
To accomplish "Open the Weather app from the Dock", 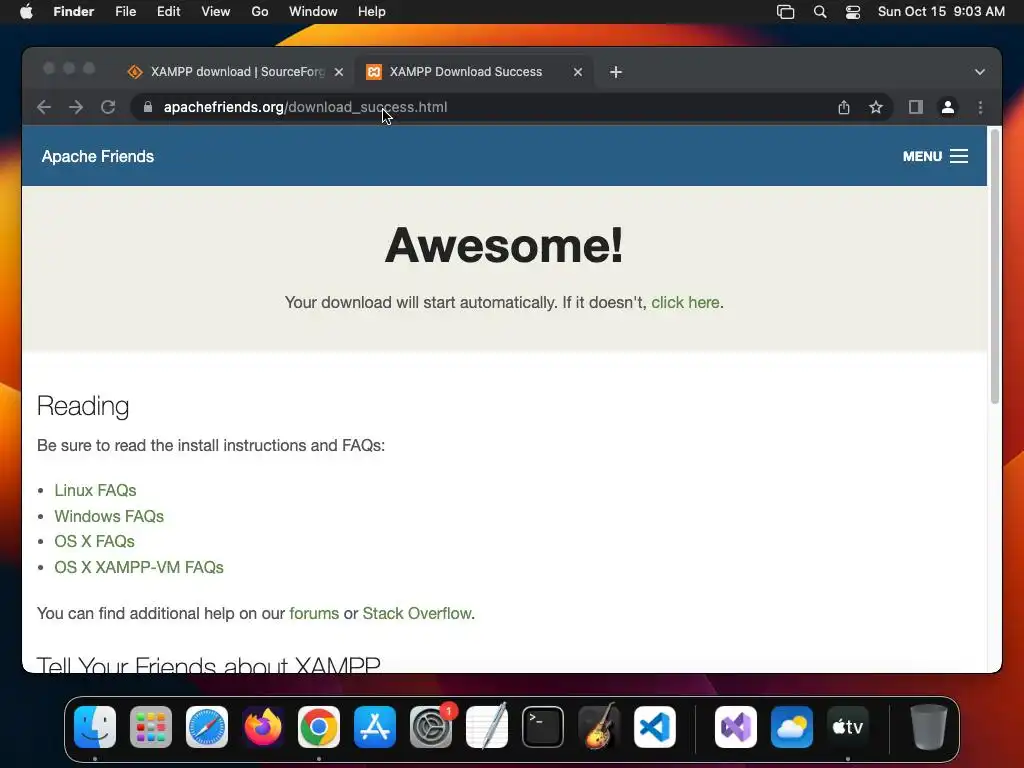I will click(792, 727).
